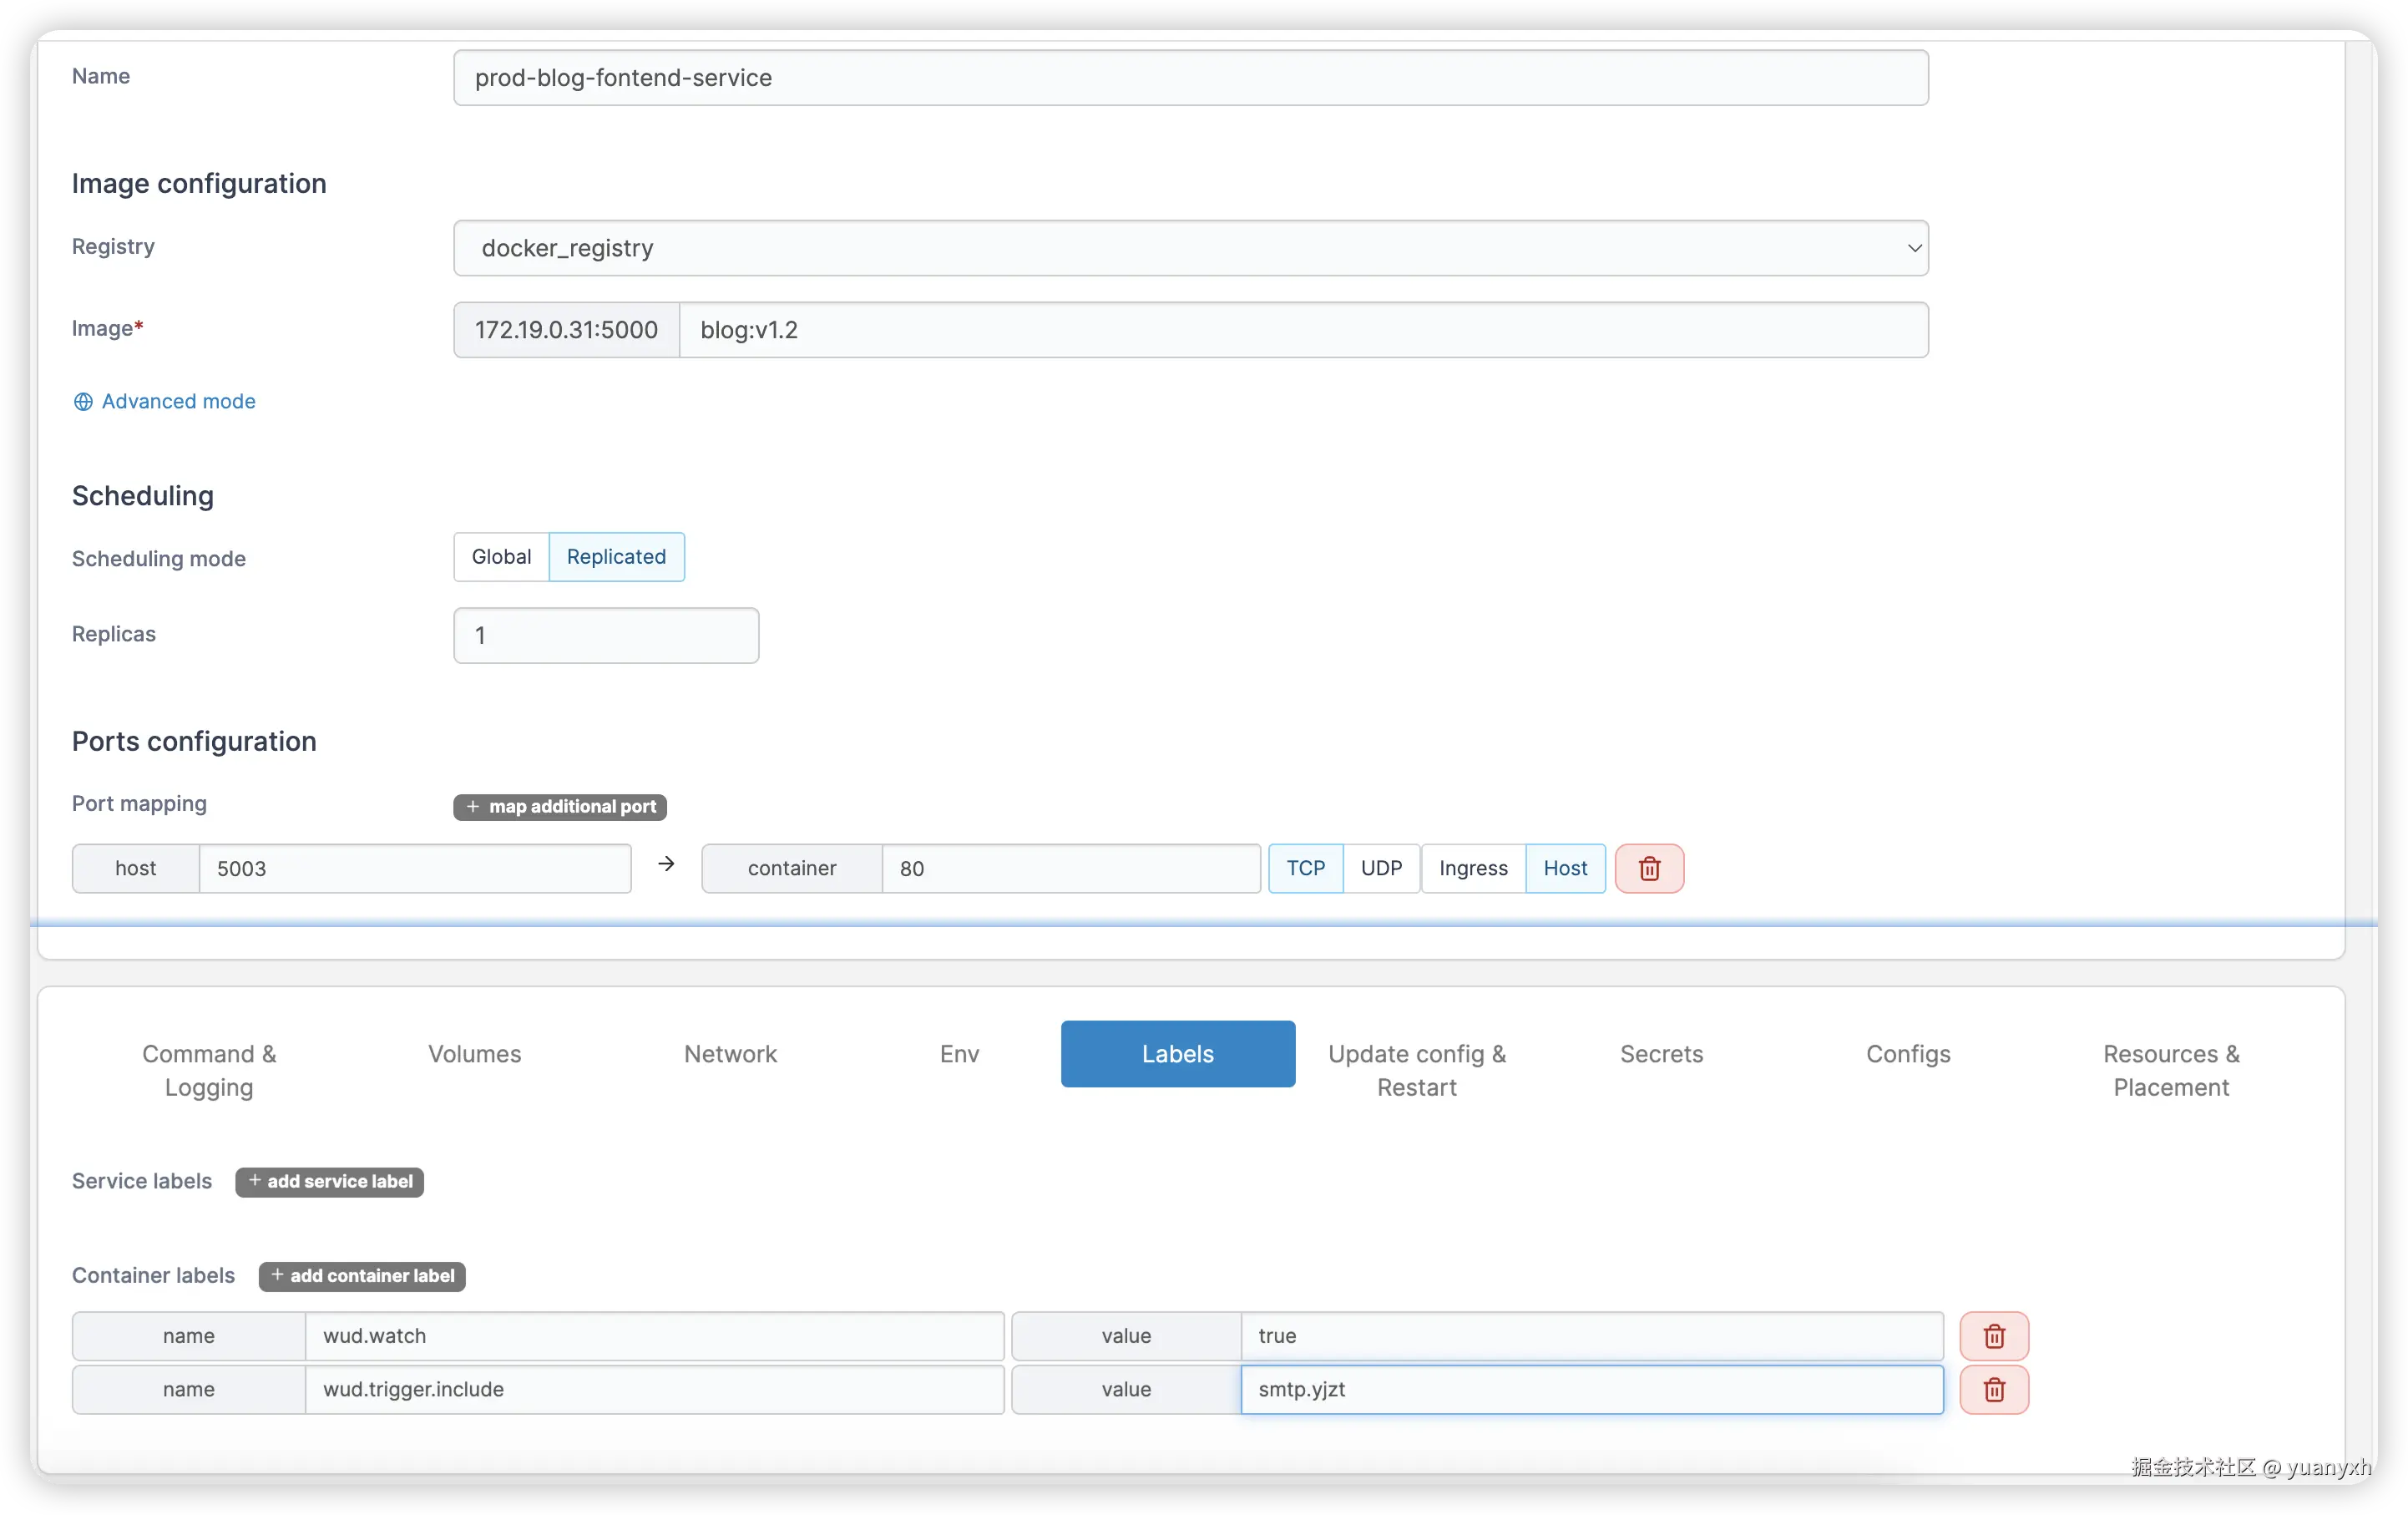
Task: Set scheduling mode to Global
Action: coord(501,556)
